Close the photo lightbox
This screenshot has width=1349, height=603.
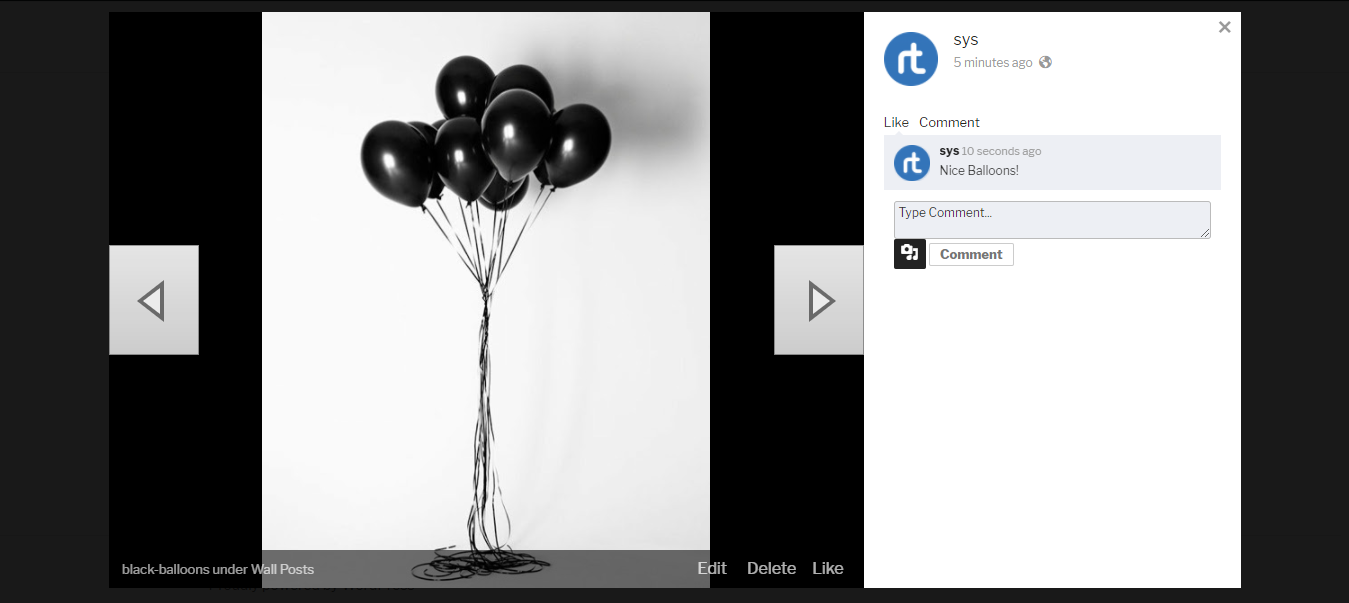click(x=1224, y=28)
